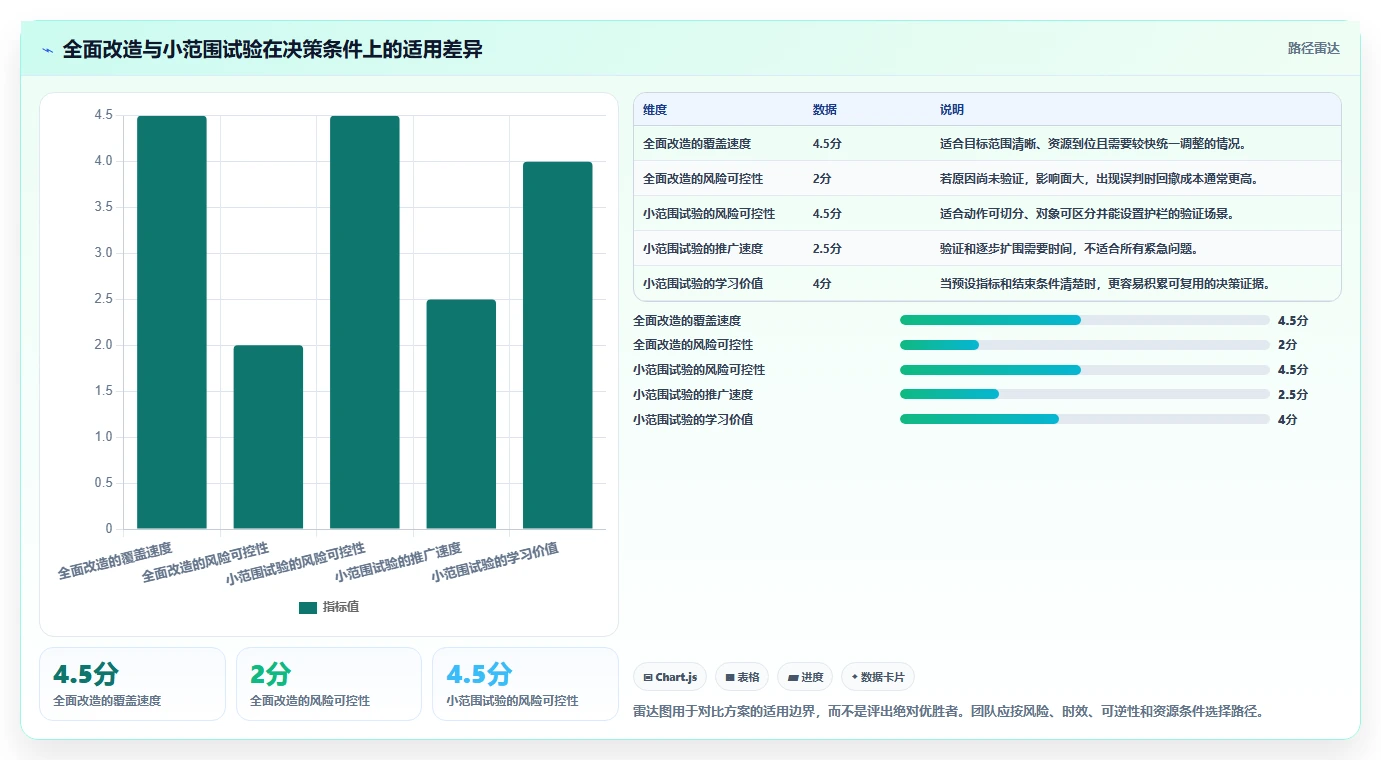1381x760 pixels.
Task: Click the chart bar for 小范围试验的推广速度
Action: click(461, 414)
